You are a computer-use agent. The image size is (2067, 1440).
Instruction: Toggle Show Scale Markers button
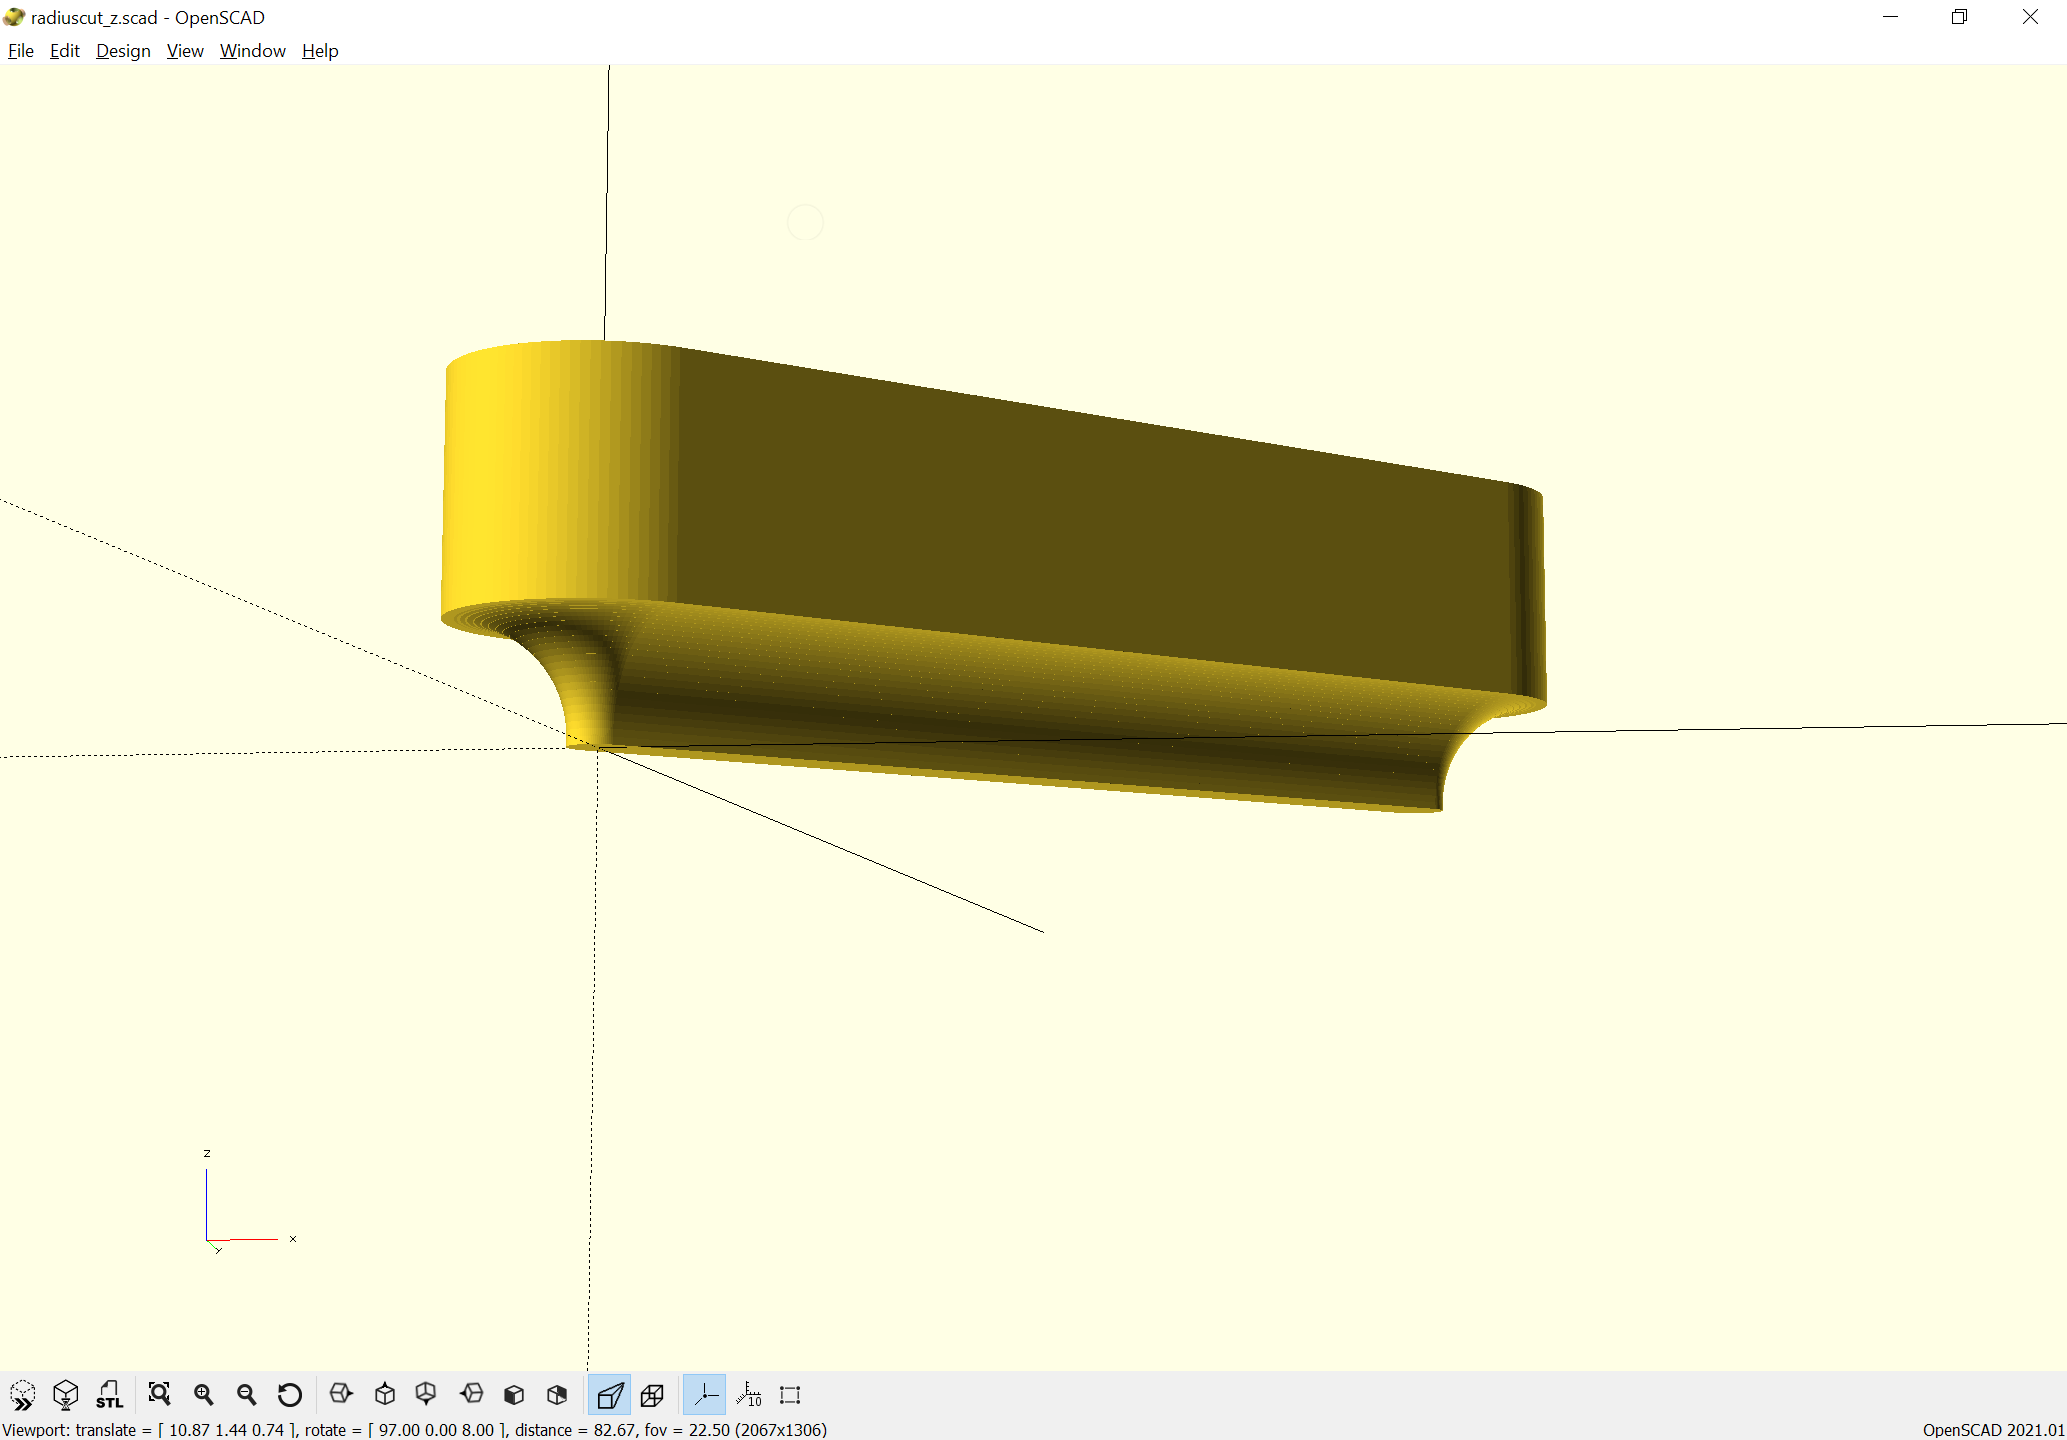pyautogui.click(x=748, y=1394)
